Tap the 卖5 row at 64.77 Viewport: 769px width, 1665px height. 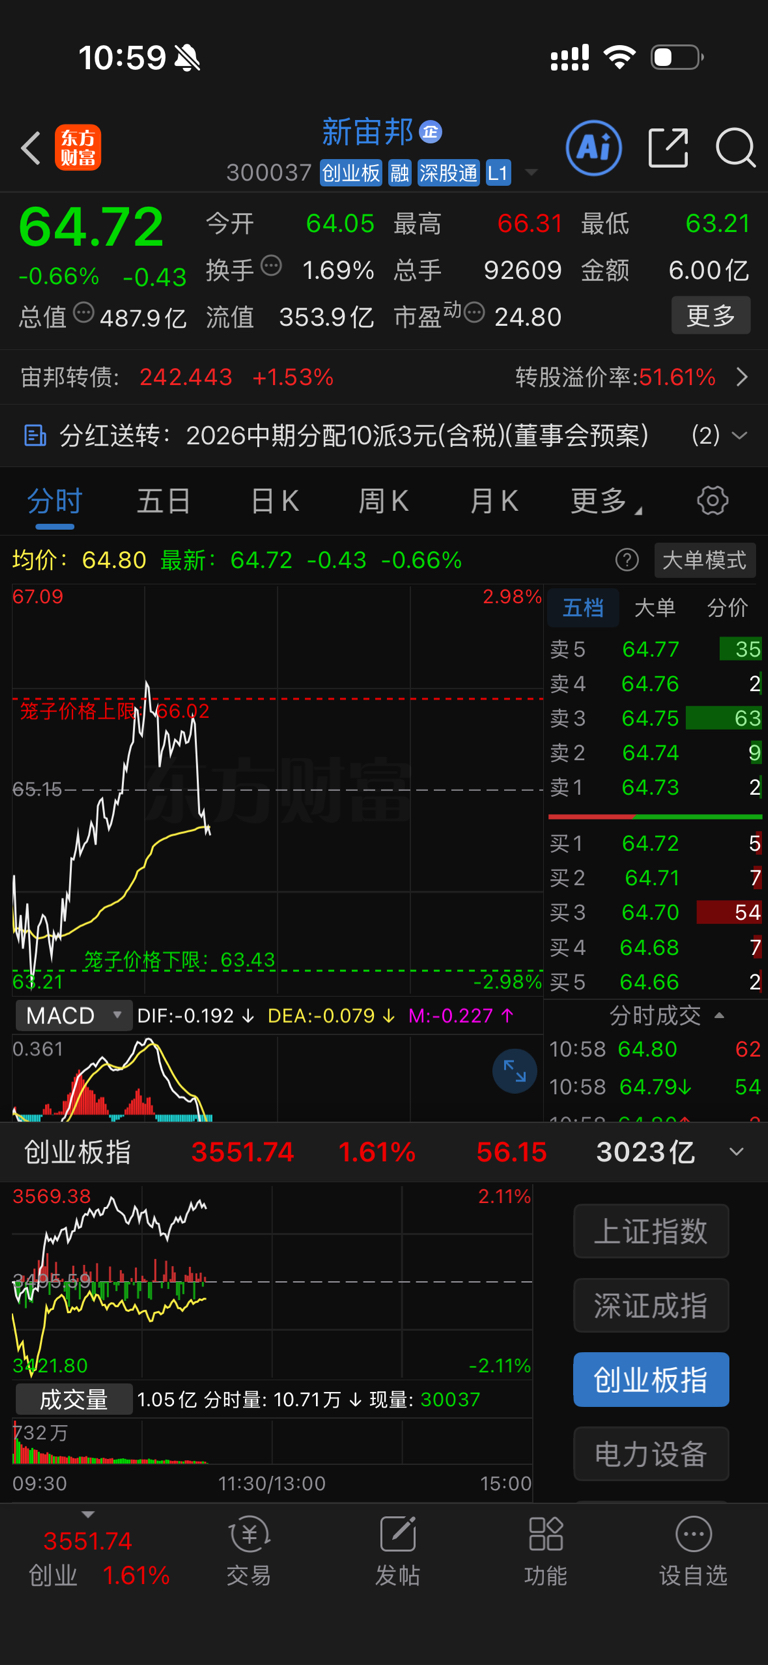point(655,649)
